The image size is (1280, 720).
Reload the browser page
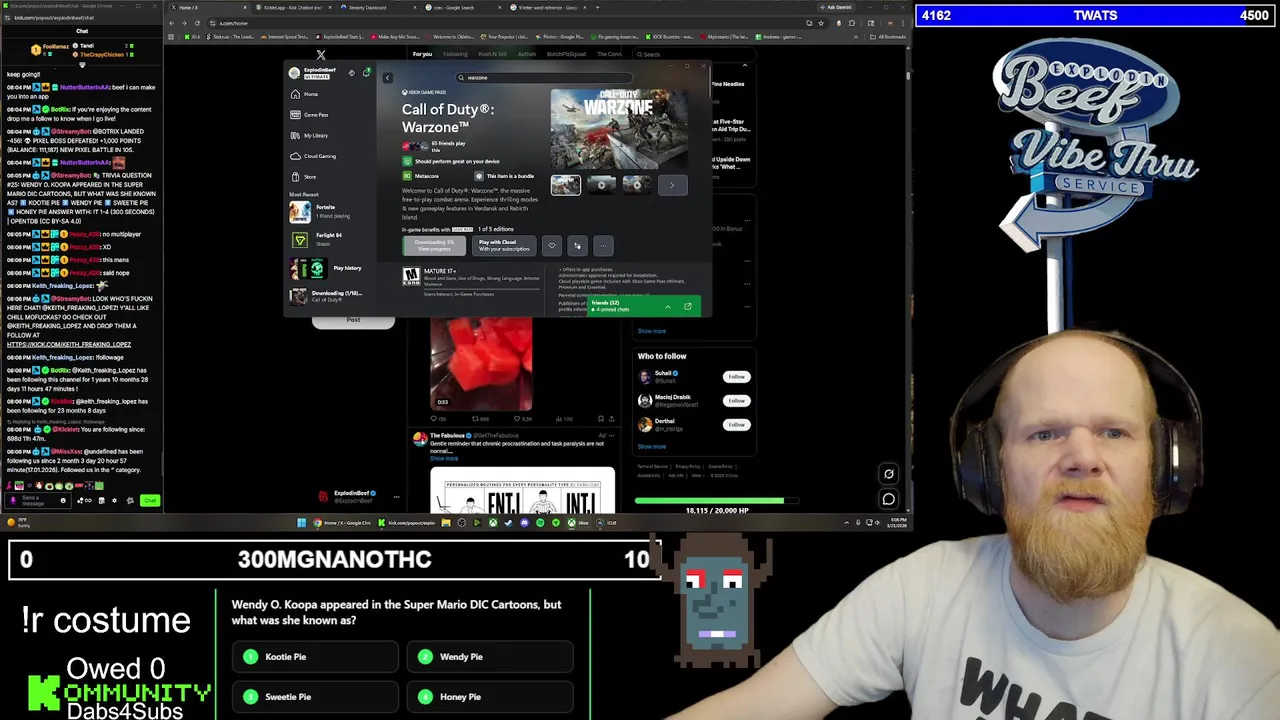[197, 23]
